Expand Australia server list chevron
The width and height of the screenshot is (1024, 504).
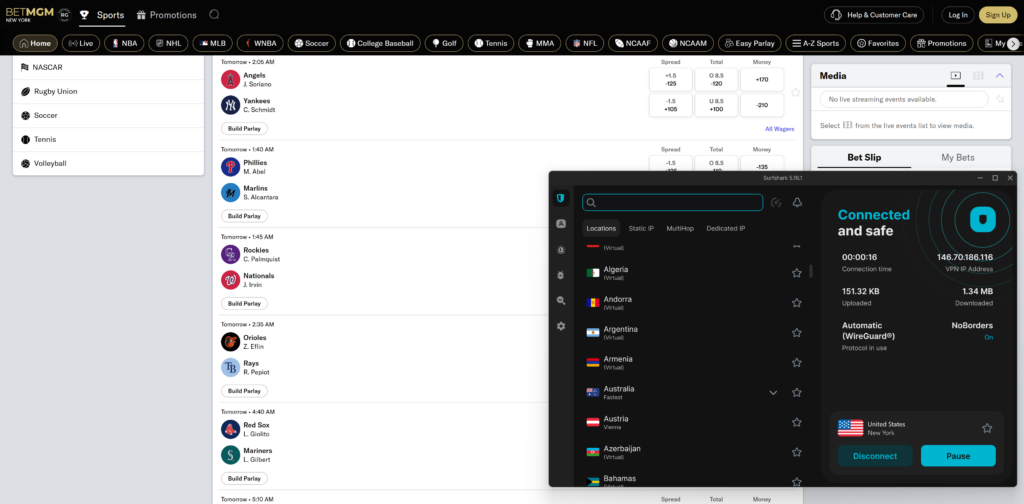pyautogui.click(x=773, y=393)
